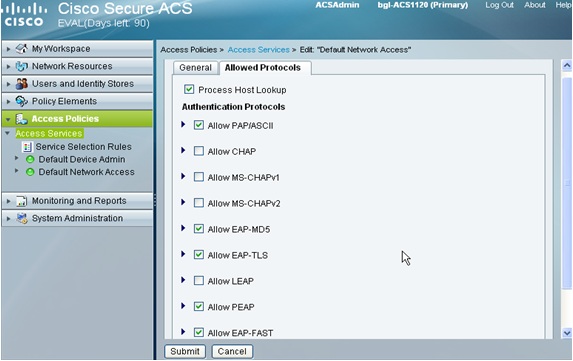Open Default Network Access in the tree
Screen dimensions: 573x361
[x=87, y=172]
